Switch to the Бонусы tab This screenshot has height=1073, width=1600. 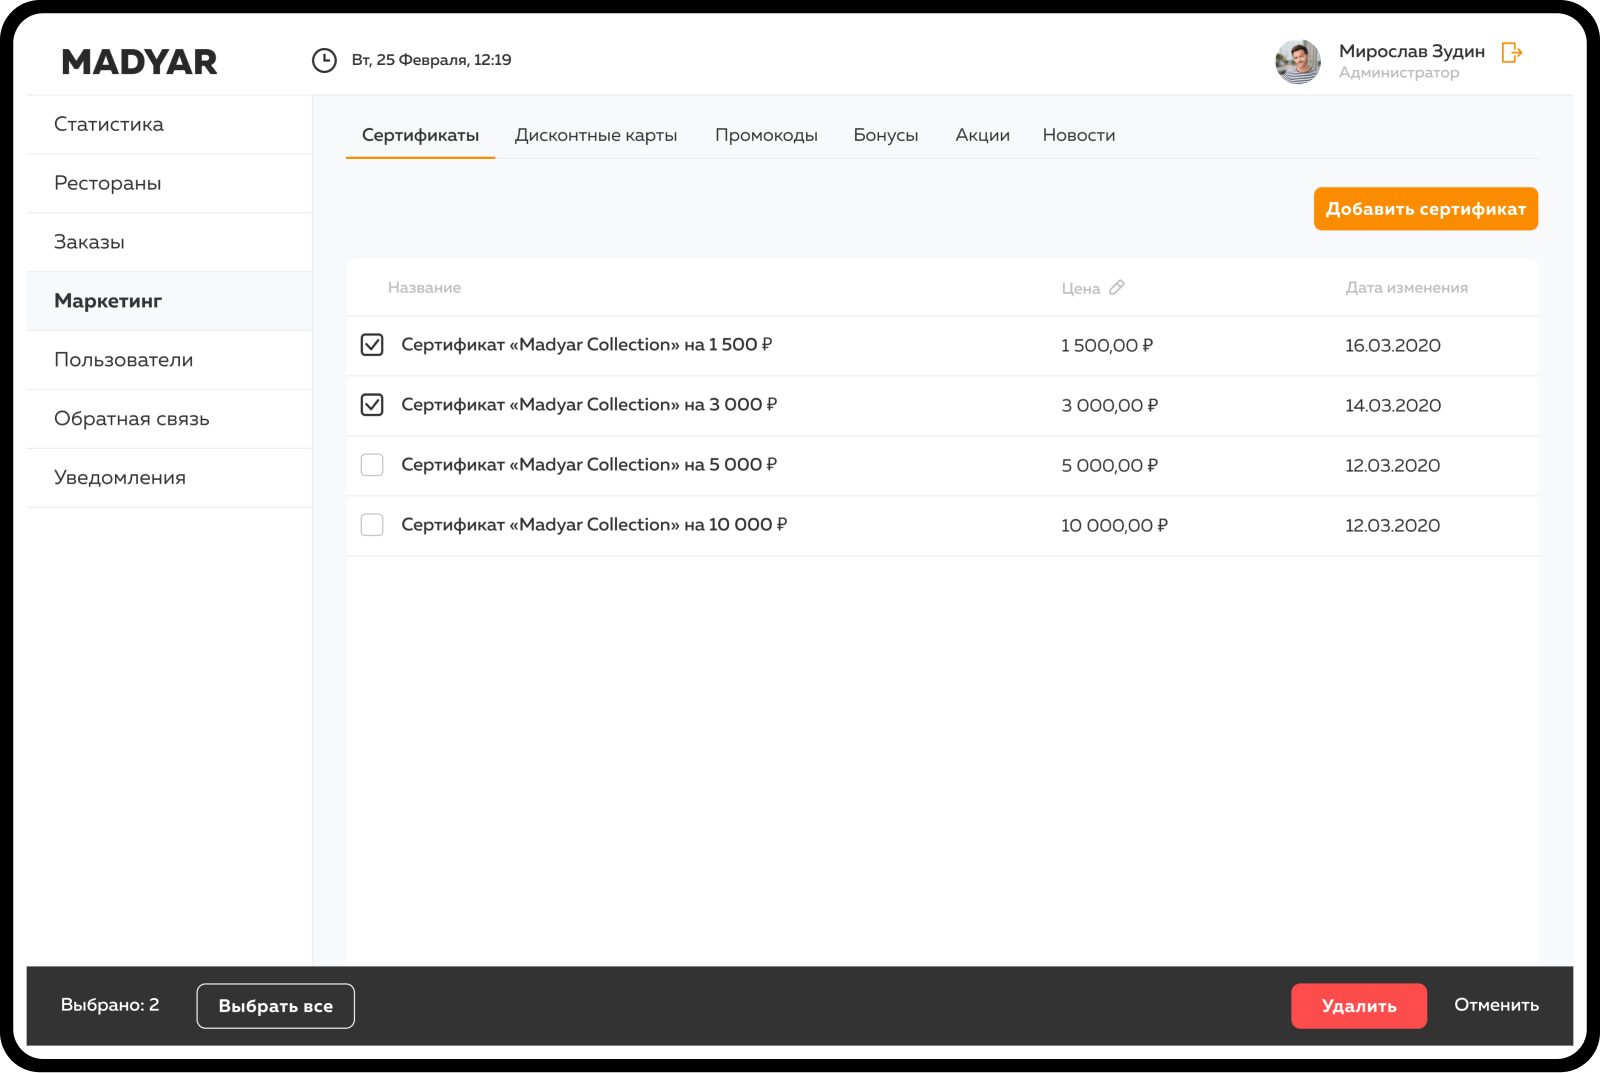click(x=886, y=135)
